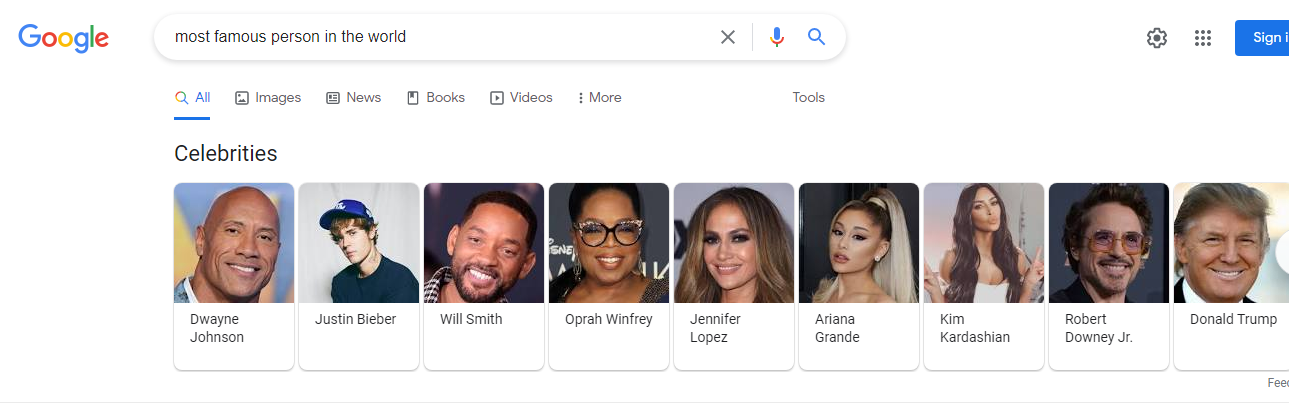Screen dimensions: 1289x416
Task: Open the Tools options
Action: point(808,98)
